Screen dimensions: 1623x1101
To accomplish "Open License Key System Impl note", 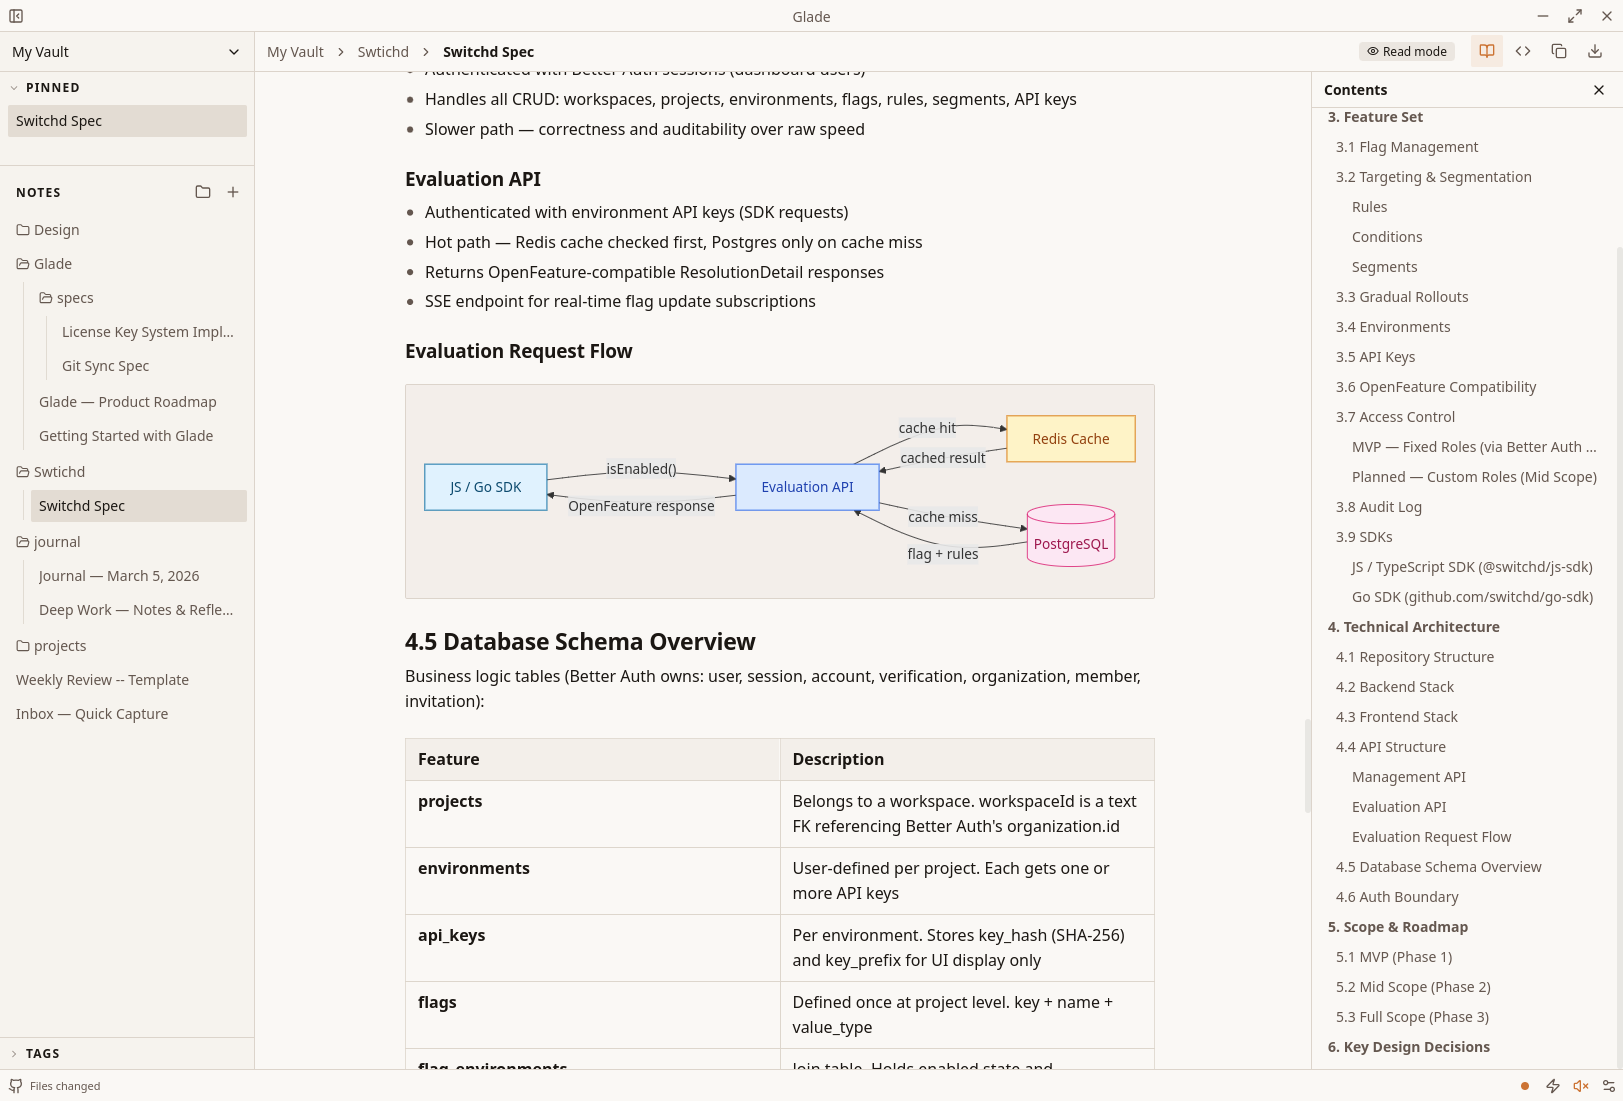I will tap(148, 332).
